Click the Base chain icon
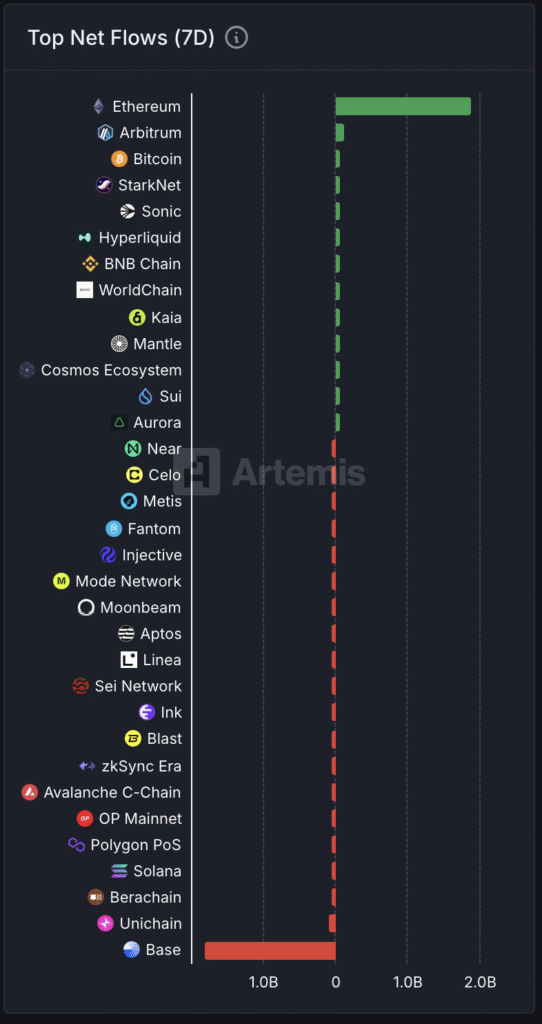542x1024 pixels. 131,950
